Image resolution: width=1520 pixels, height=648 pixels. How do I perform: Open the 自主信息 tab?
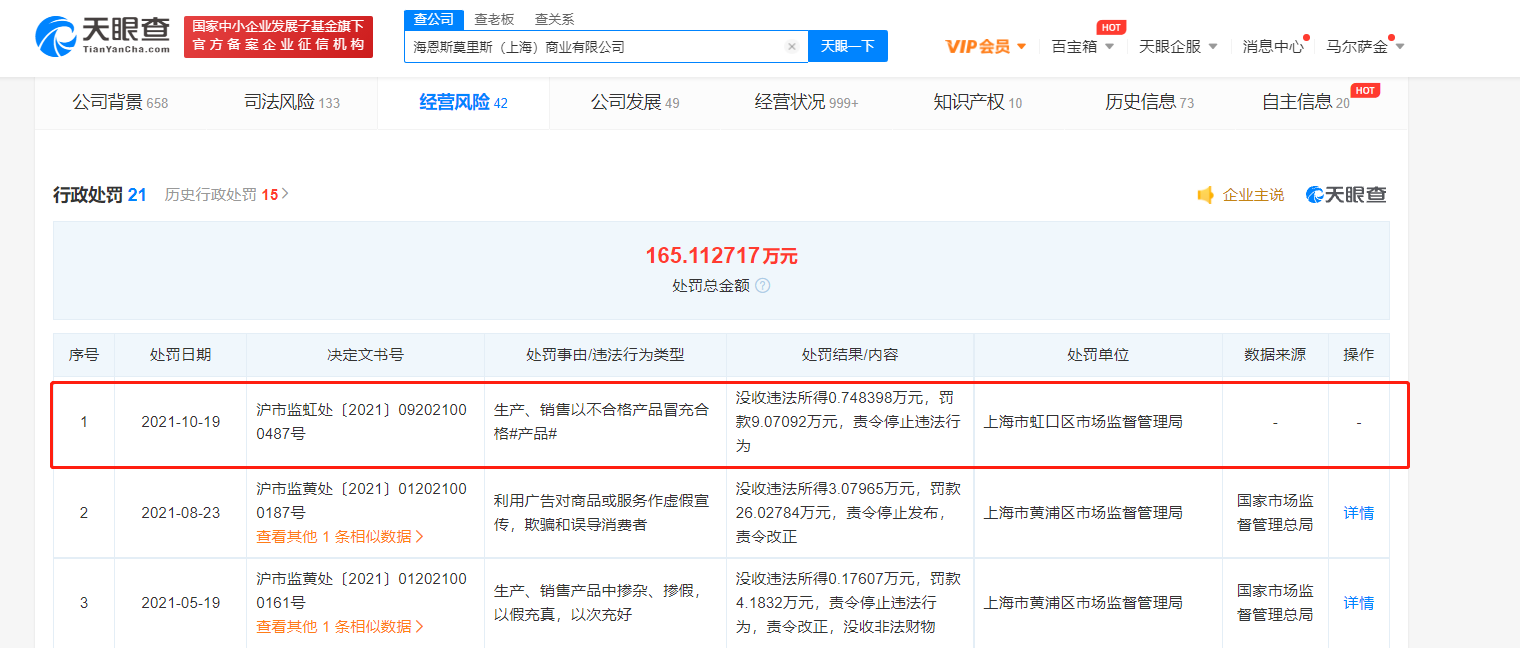tap(1306, 102)
